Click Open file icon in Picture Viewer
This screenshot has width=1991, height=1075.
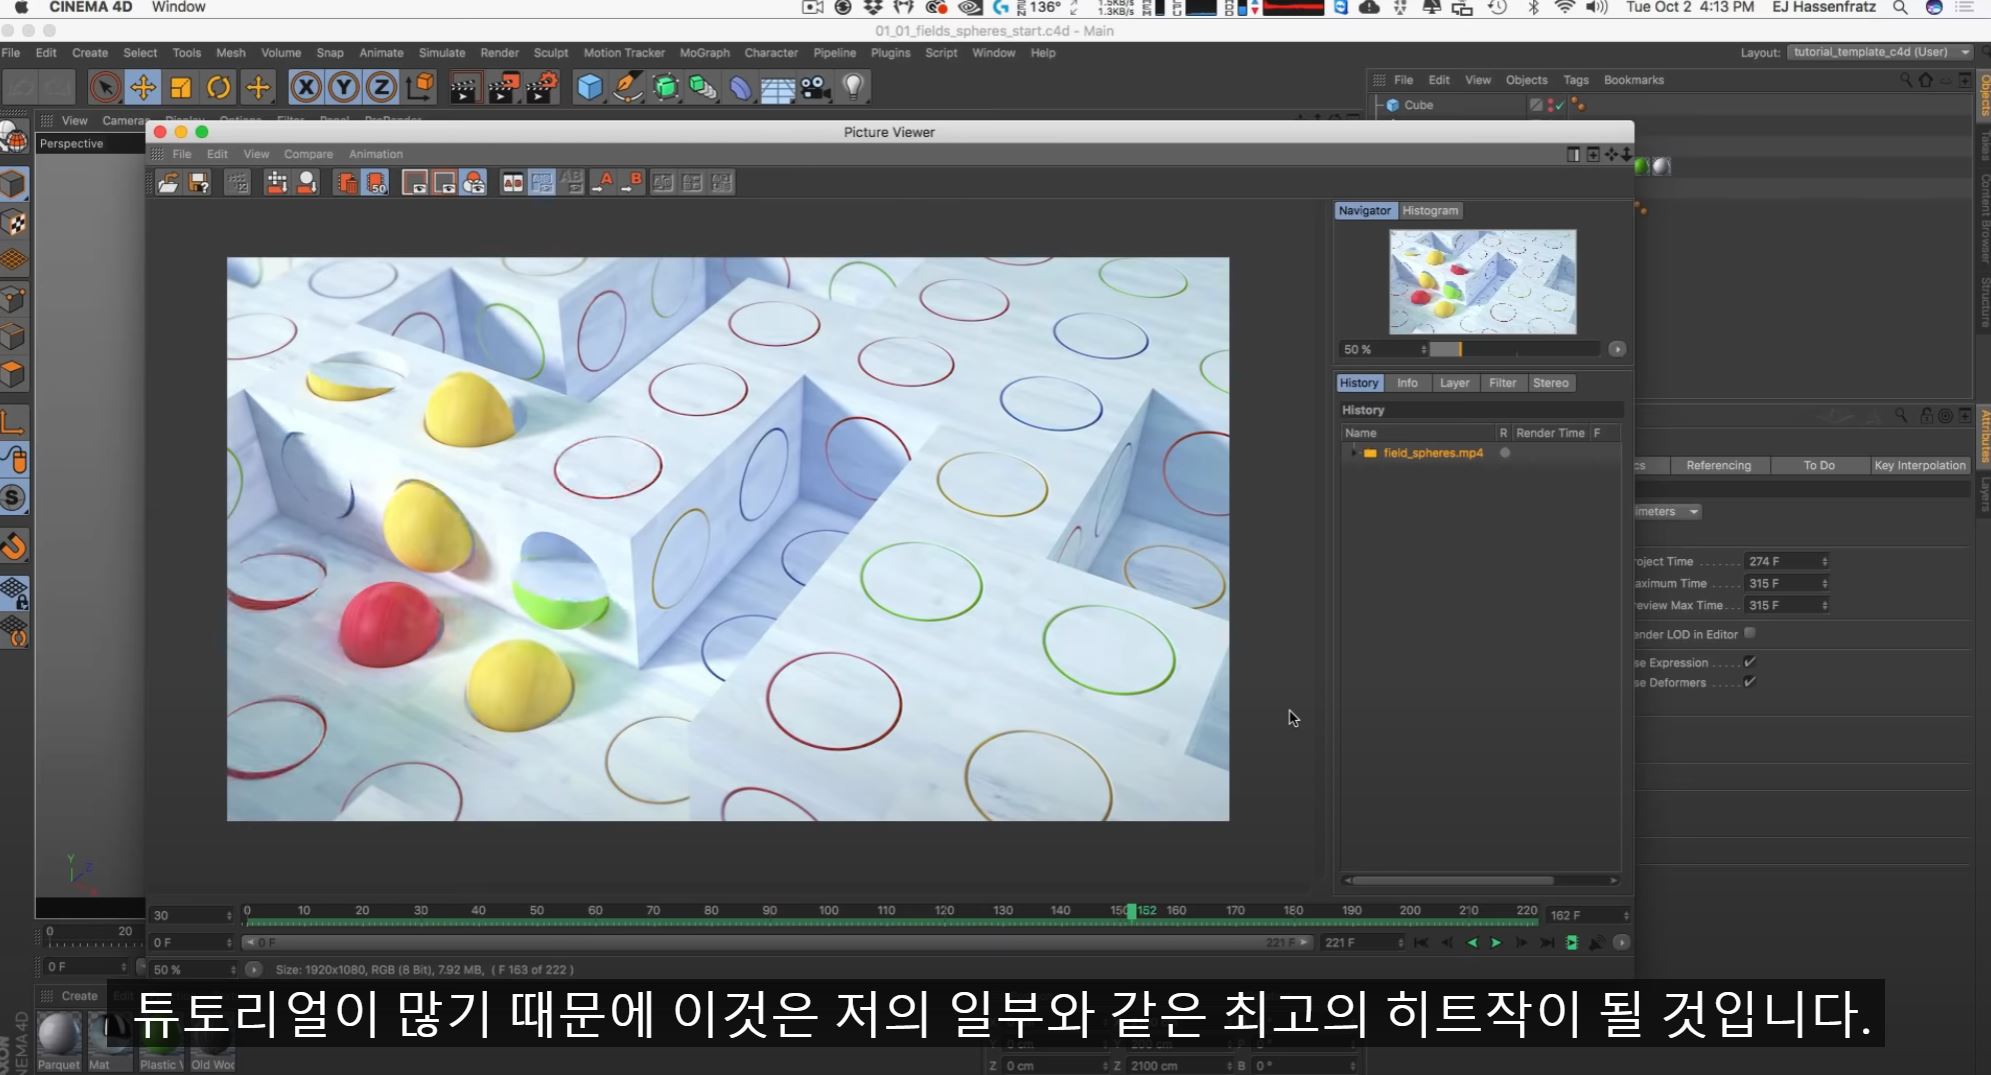point(168,183)
